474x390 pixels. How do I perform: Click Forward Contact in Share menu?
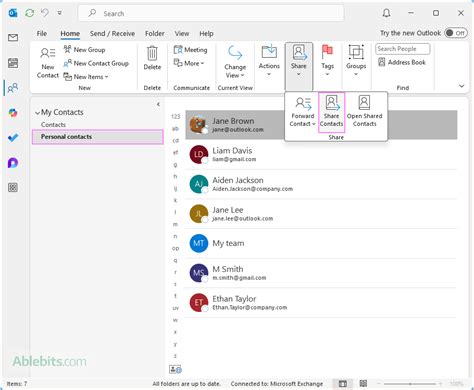[303, 111]
